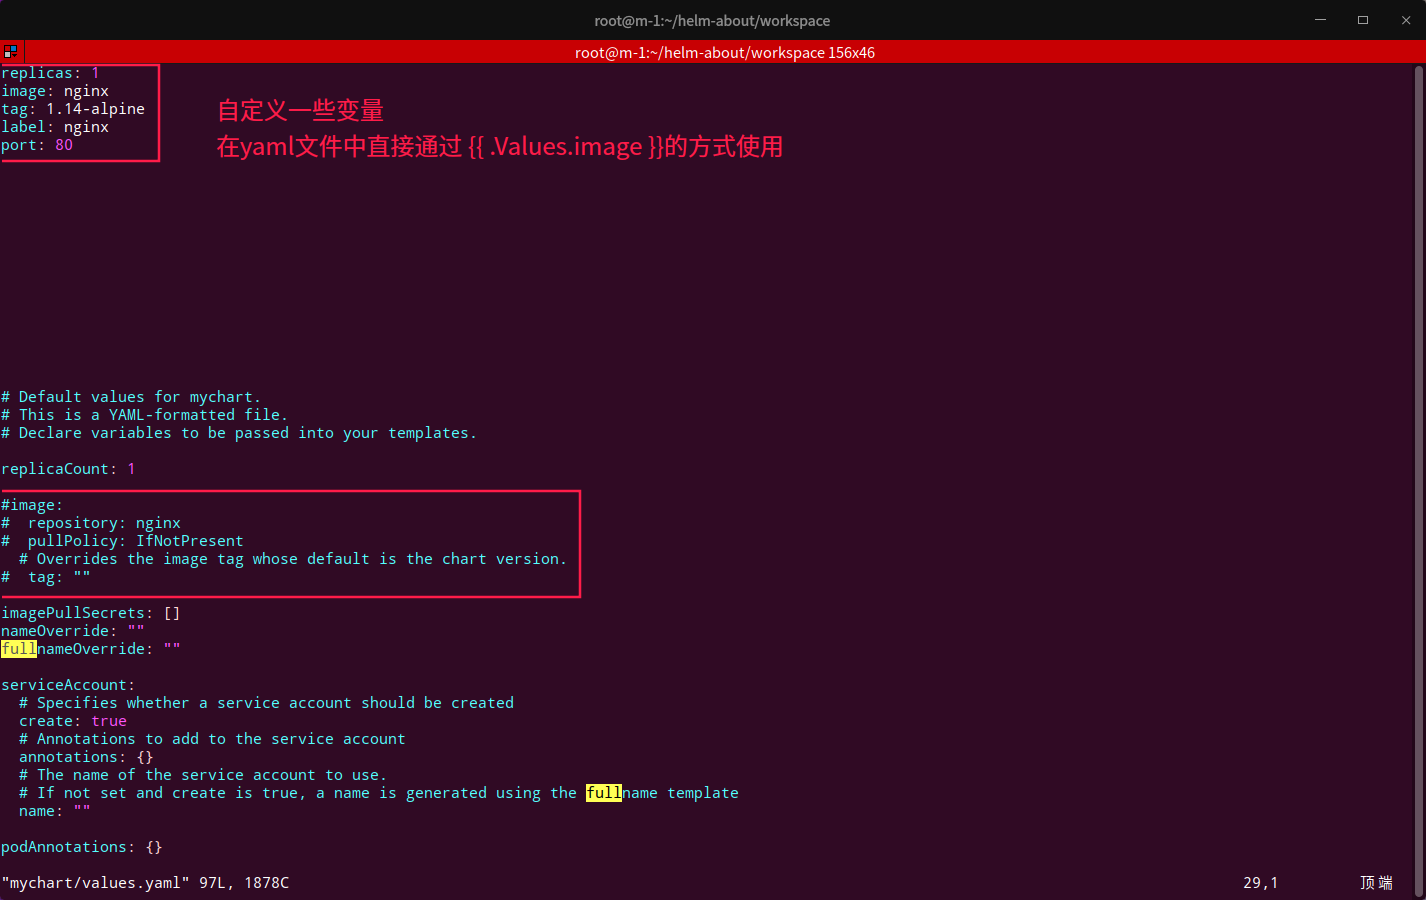Click the true value after create:
1426x900 pixels.
[109, 720]
